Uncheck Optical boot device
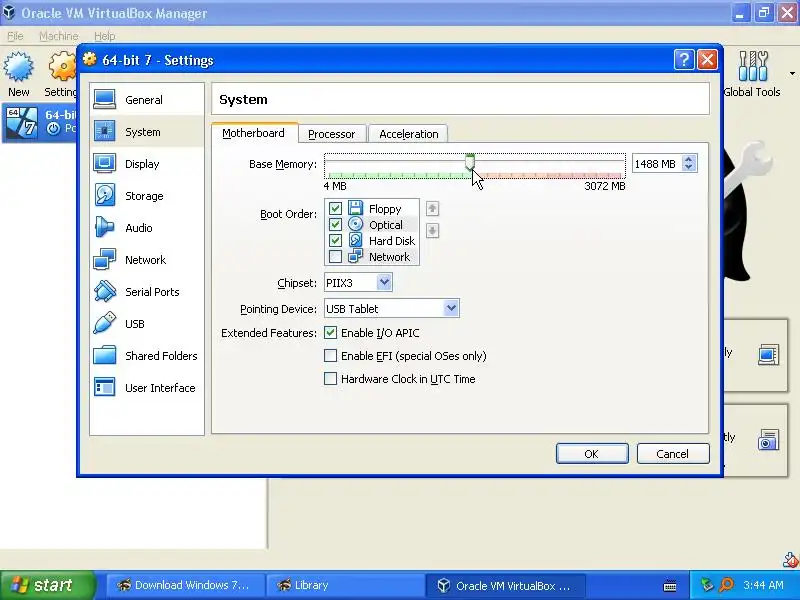The height and width of the screenshot is (600, 800). (x=335, y=224)
